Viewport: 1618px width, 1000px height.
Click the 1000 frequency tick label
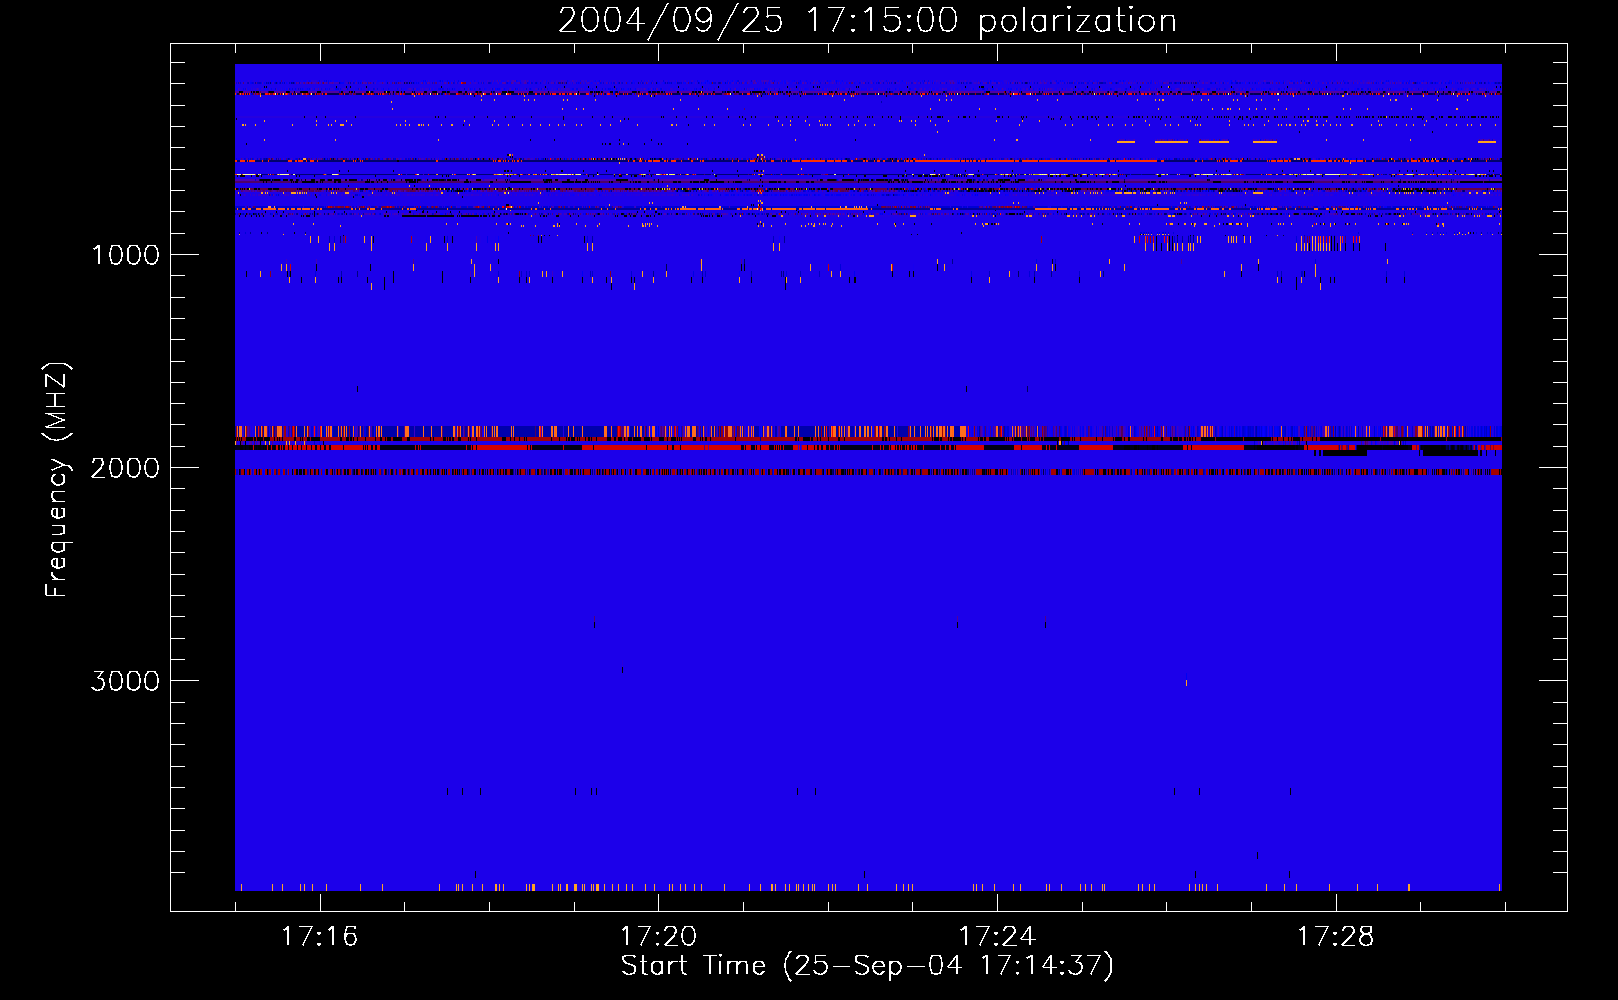pyautogui.click(x=126, y=255)
